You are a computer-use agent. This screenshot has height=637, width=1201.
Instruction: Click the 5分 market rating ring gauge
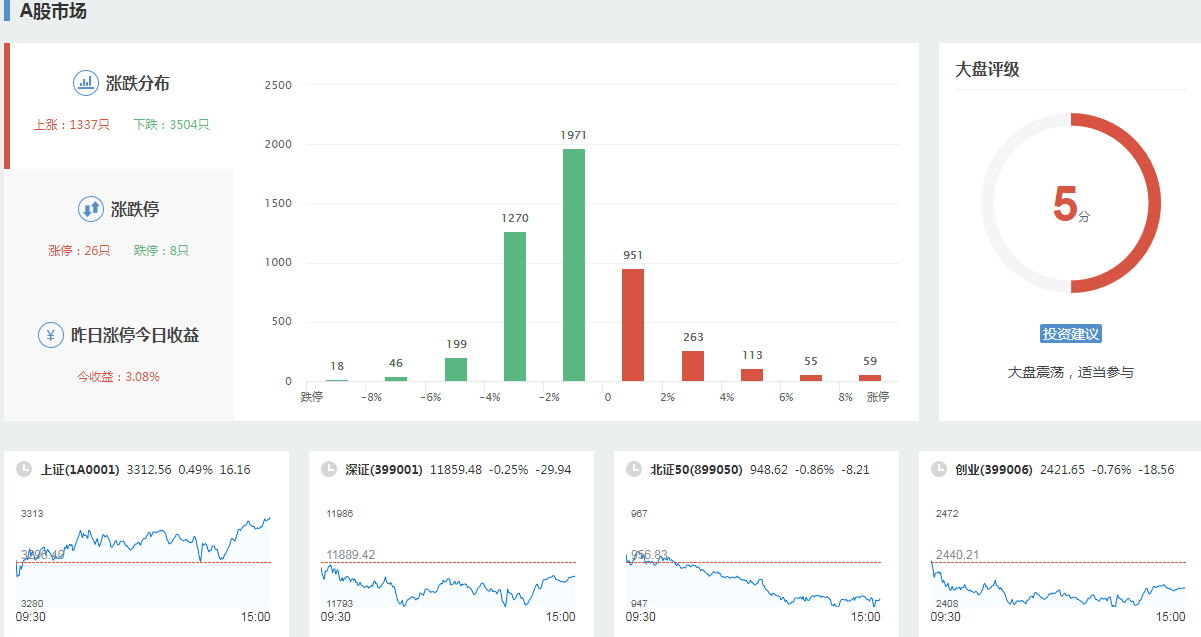tap(1070, 203)
